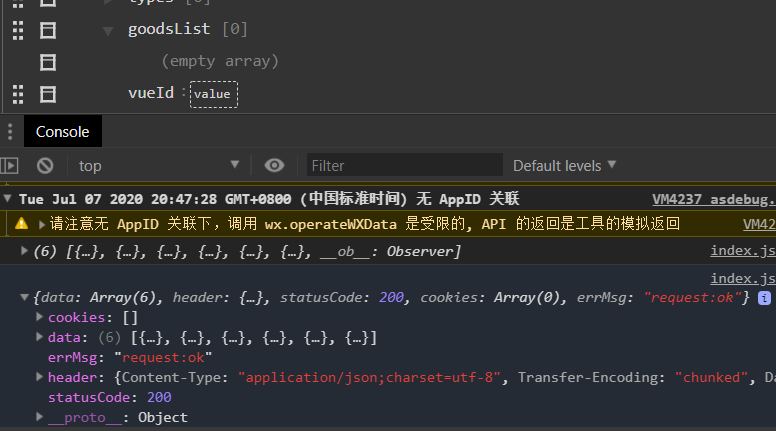This screenshot has height=431, width=776.
Task: Open the Default levels dropdown
Action: (564, 165)
